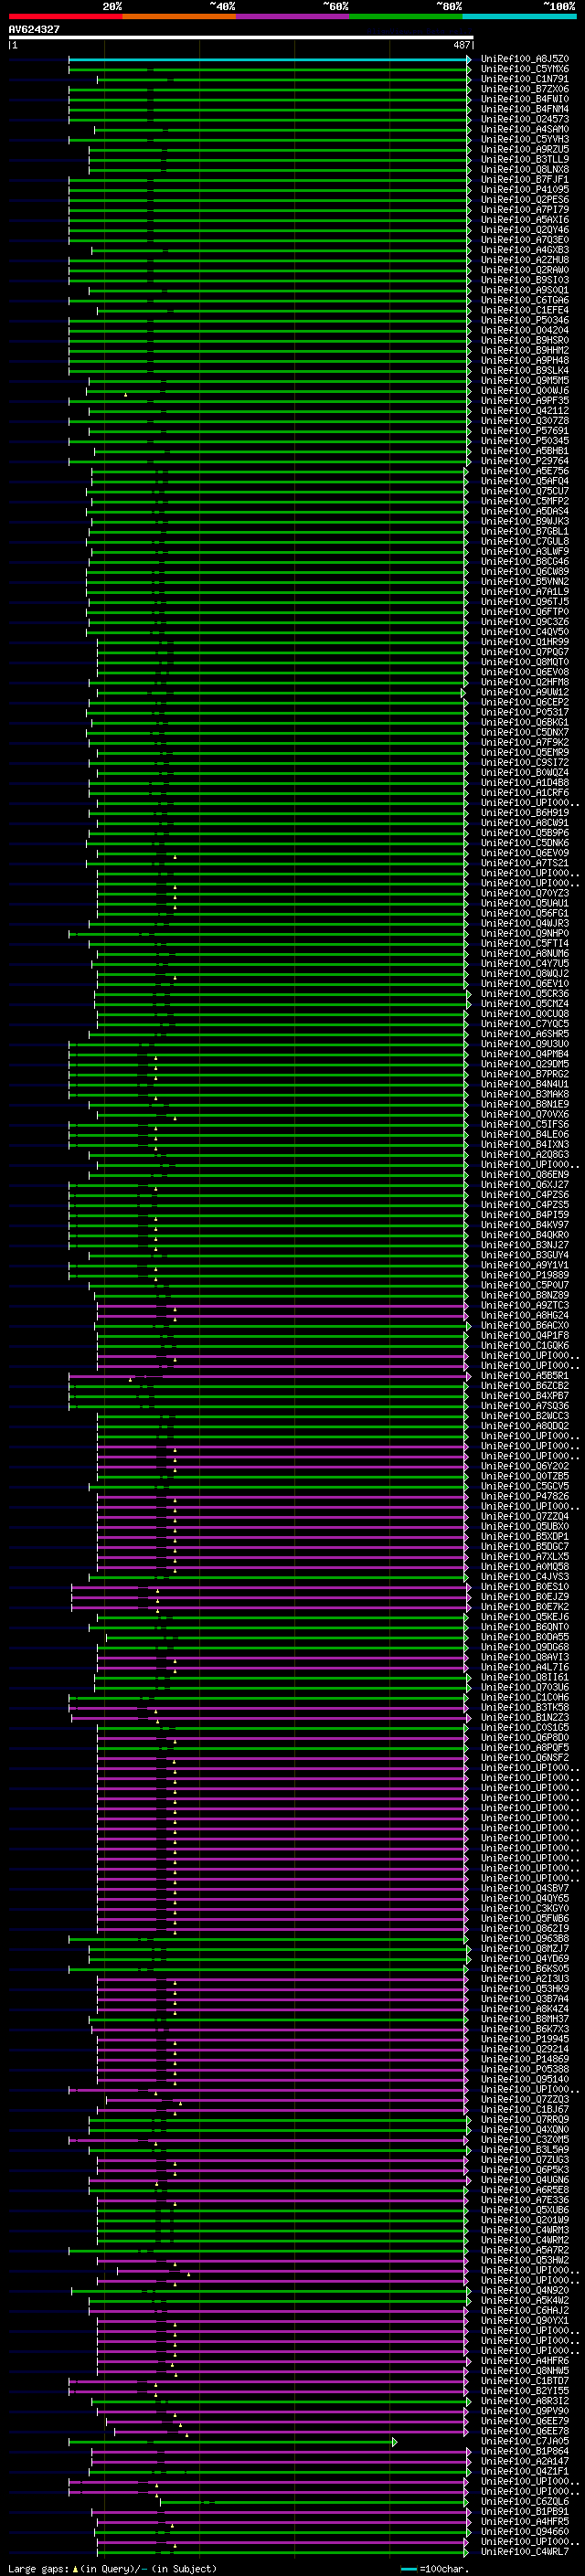585x2576 pixels.
Task: Click the 487 query end position label
Action: point(461,45)
